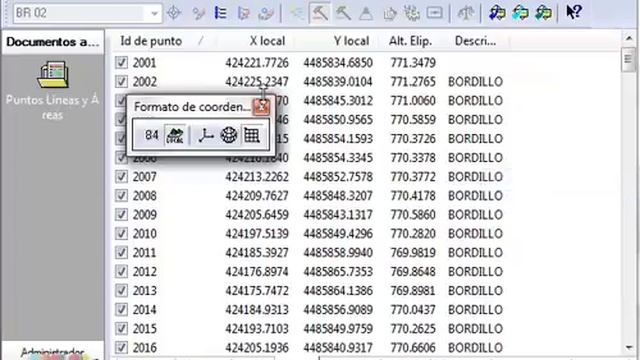Uncheck point 2001 checkbox

(x=121, y=62)
